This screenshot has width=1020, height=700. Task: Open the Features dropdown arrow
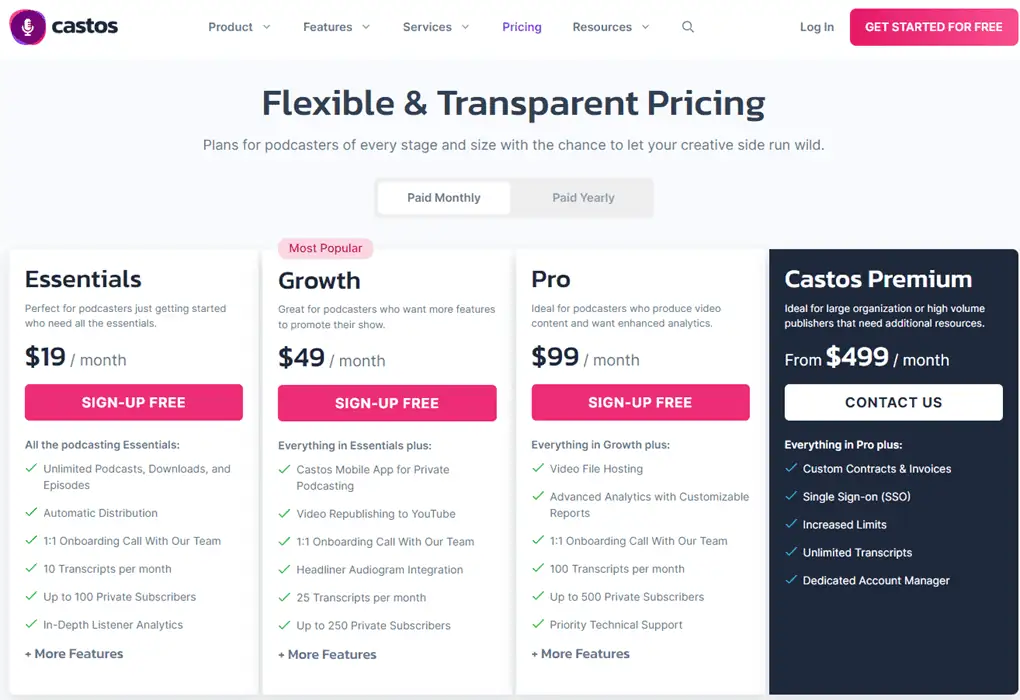tap(366, 27)
